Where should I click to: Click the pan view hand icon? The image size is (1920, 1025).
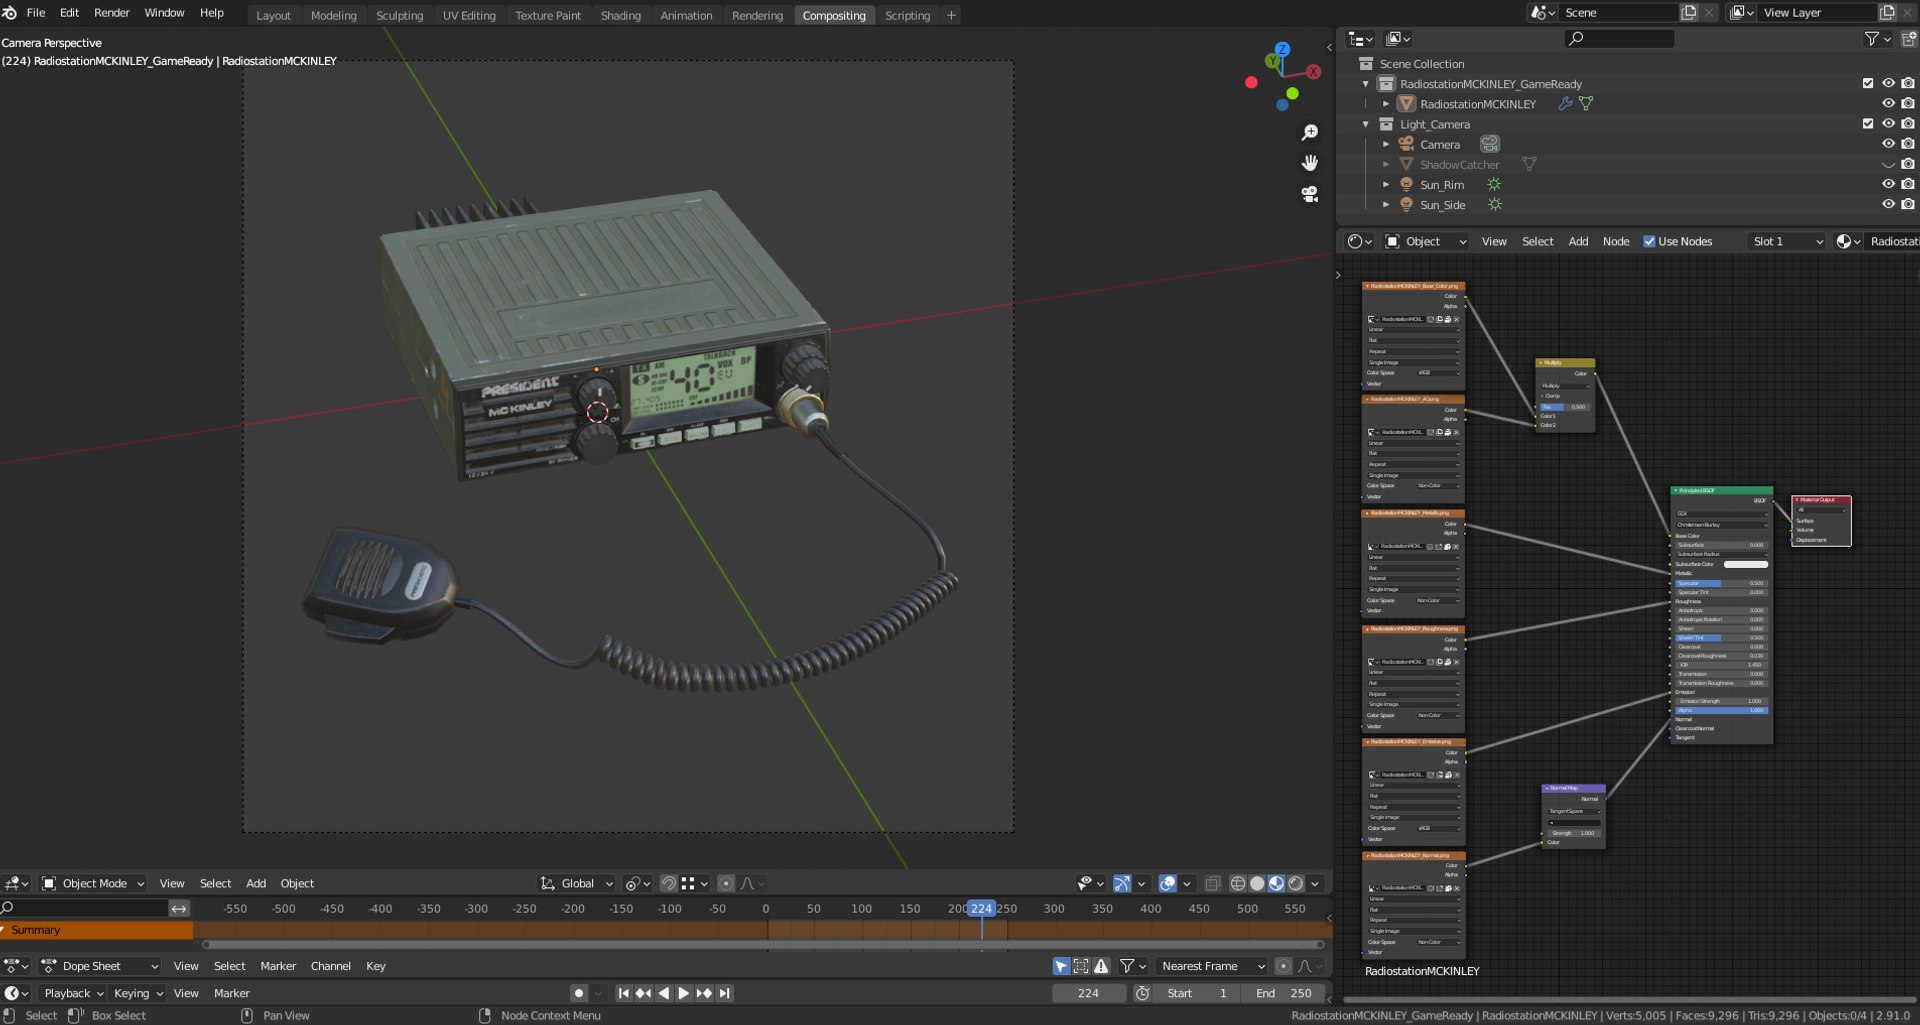[x=1309, y=163]
